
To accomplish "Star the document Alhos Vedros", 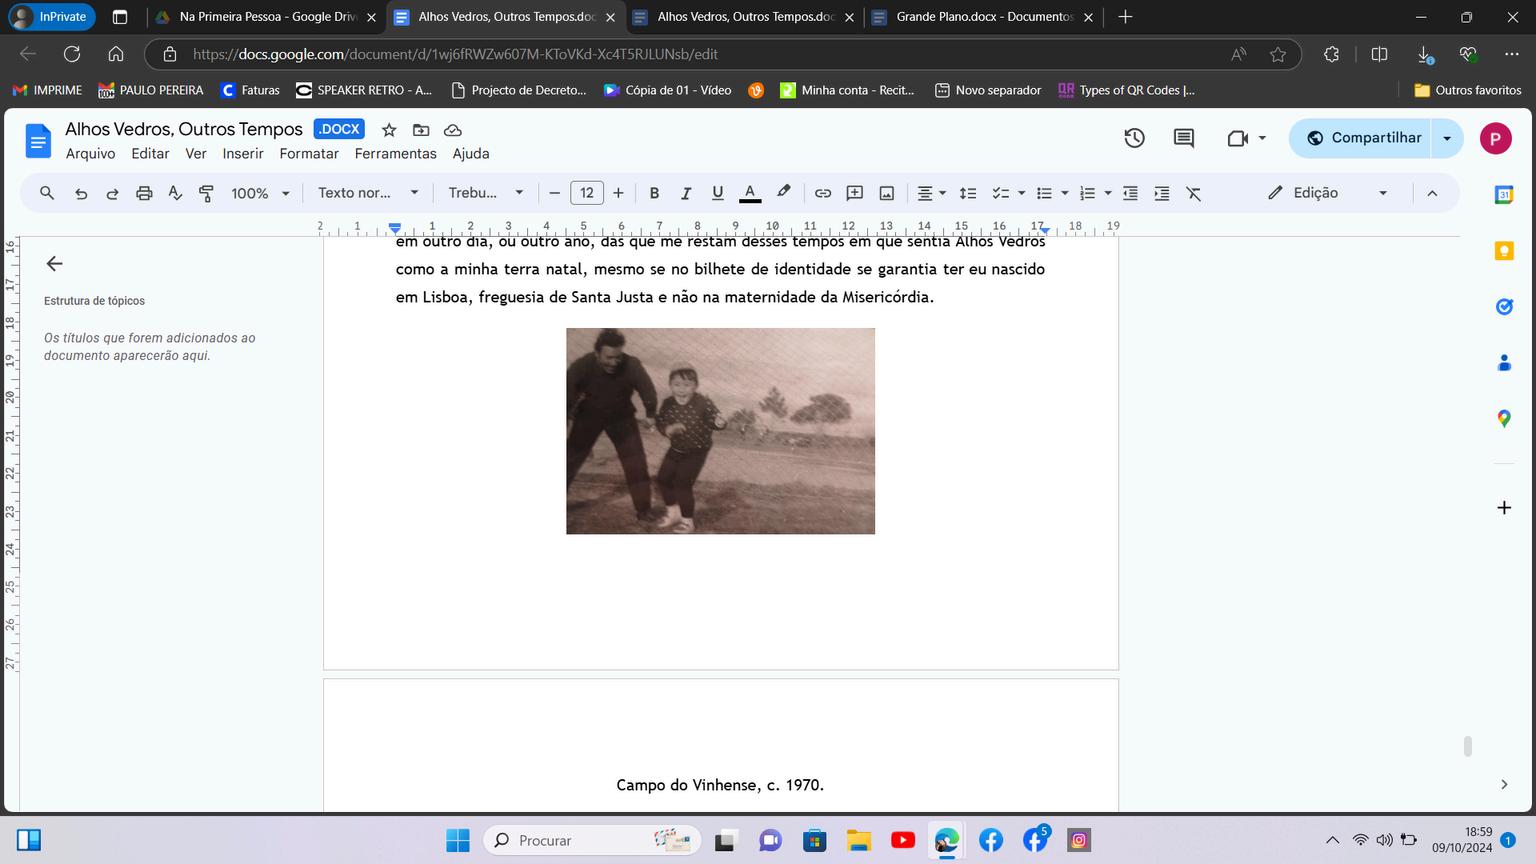I will pos(389,130).
